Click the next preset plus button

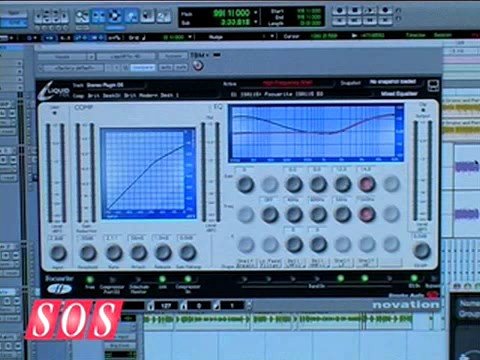[117, 68]
